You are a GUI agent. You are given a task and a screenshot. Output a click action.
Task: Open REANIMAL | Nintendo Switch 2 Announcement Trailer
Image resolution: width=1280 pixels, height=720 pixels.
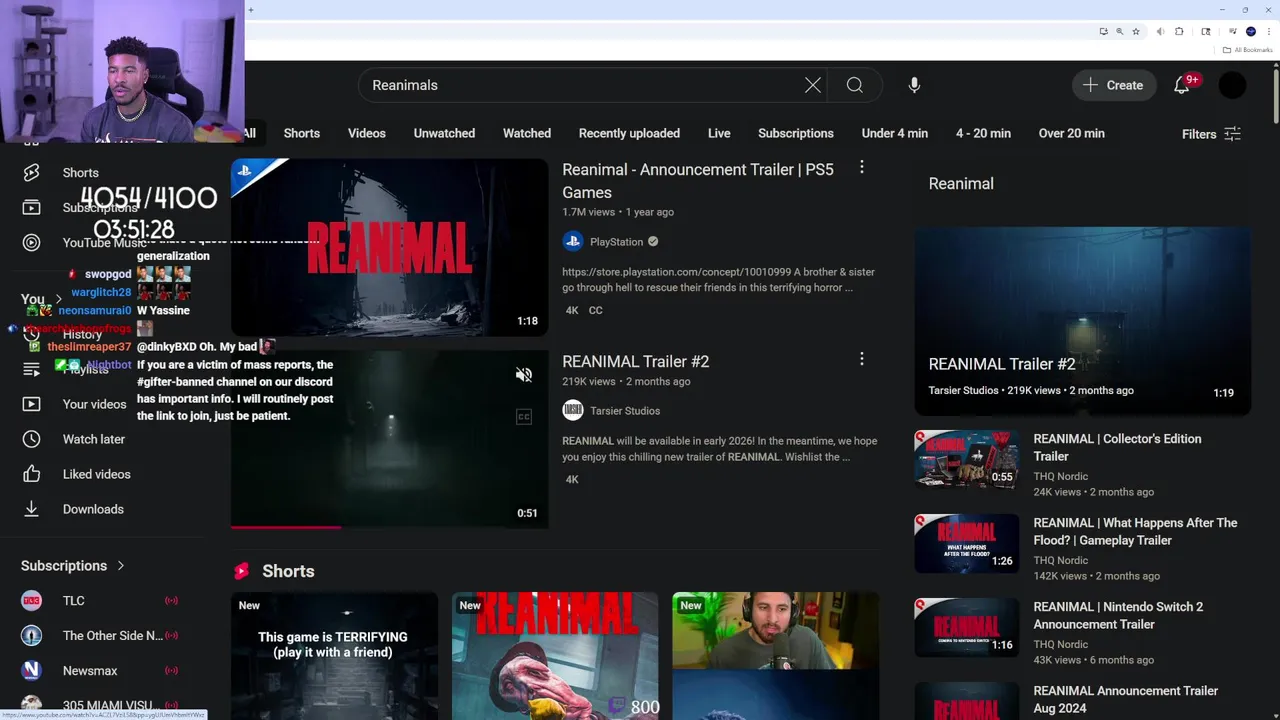1118,615
